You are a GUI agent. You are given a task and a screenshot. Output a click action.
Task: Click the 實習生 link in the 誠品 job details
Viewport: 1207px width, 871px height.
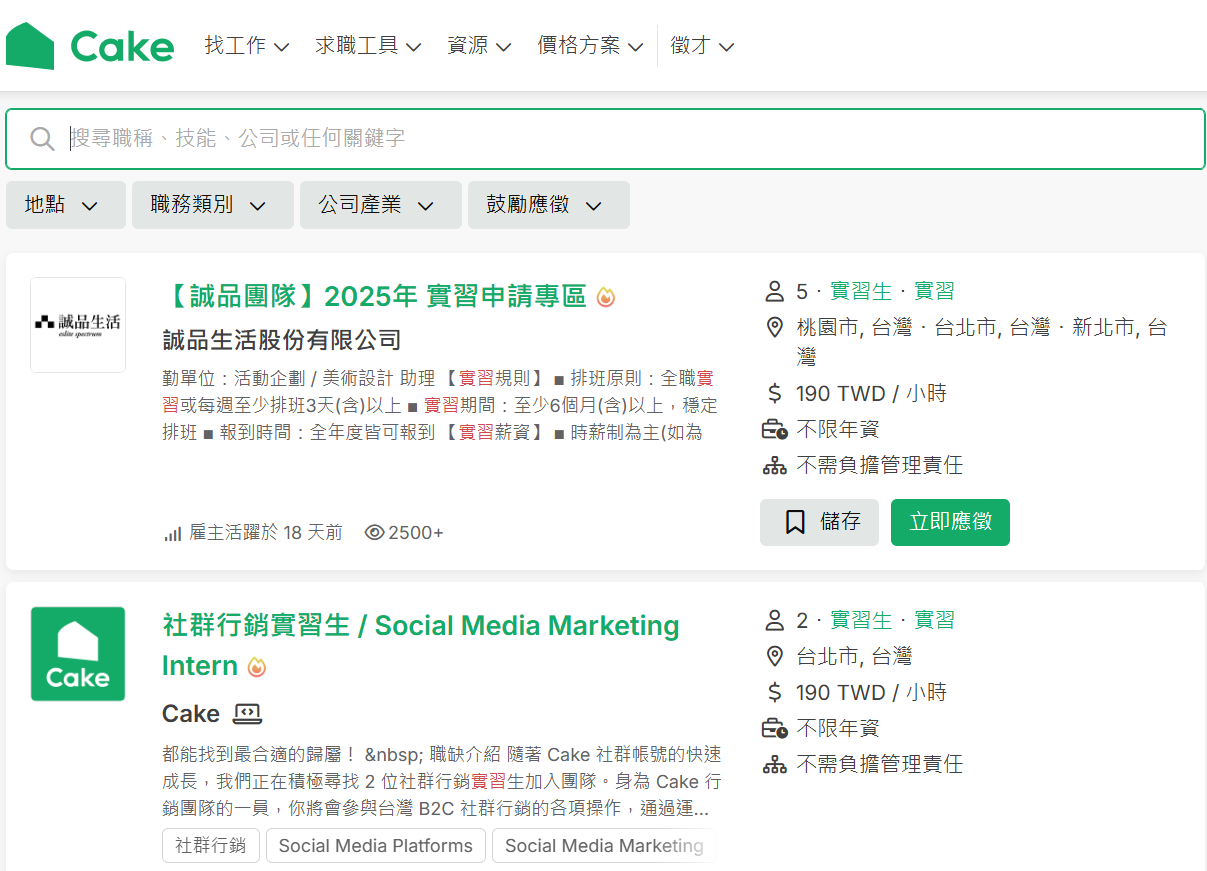pyautogui.click(x=861, y=291)
